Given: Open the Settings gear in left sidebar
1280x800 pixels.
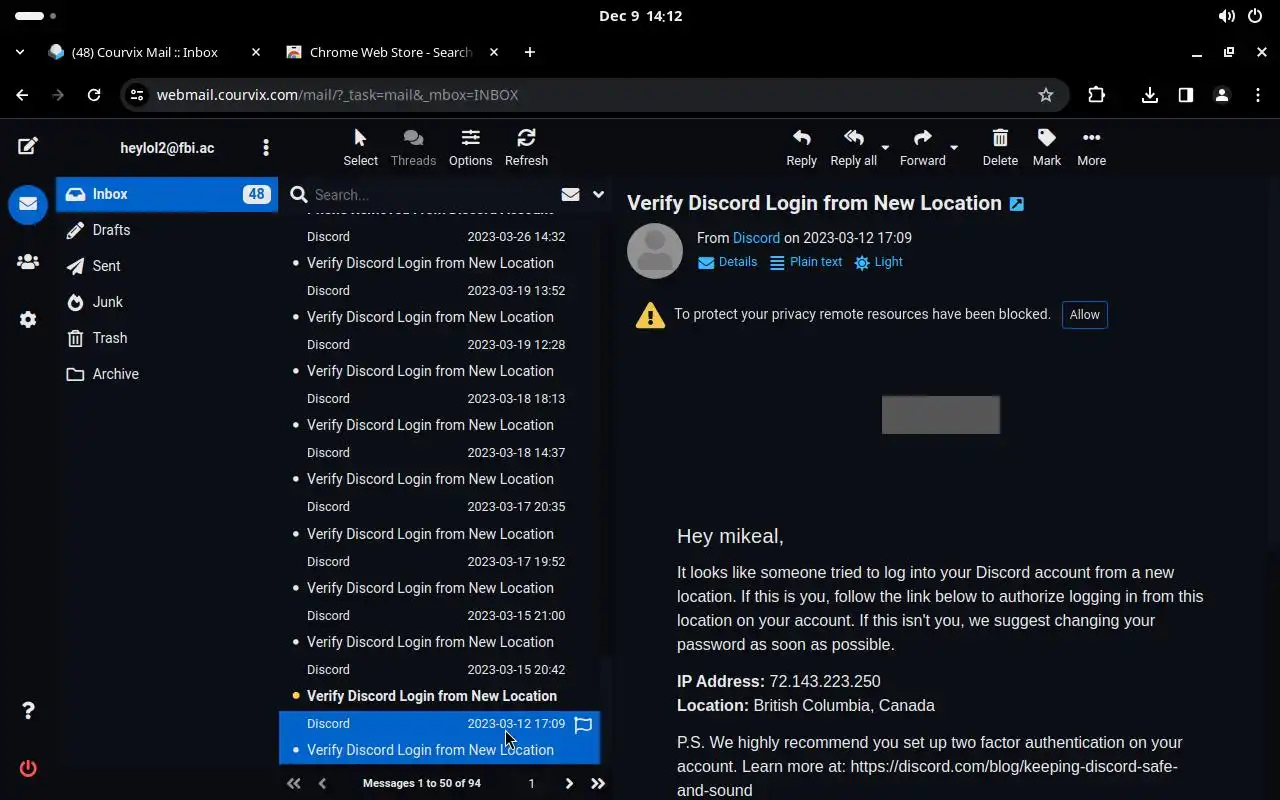Looking at the screenshot, I should point(28,320).
